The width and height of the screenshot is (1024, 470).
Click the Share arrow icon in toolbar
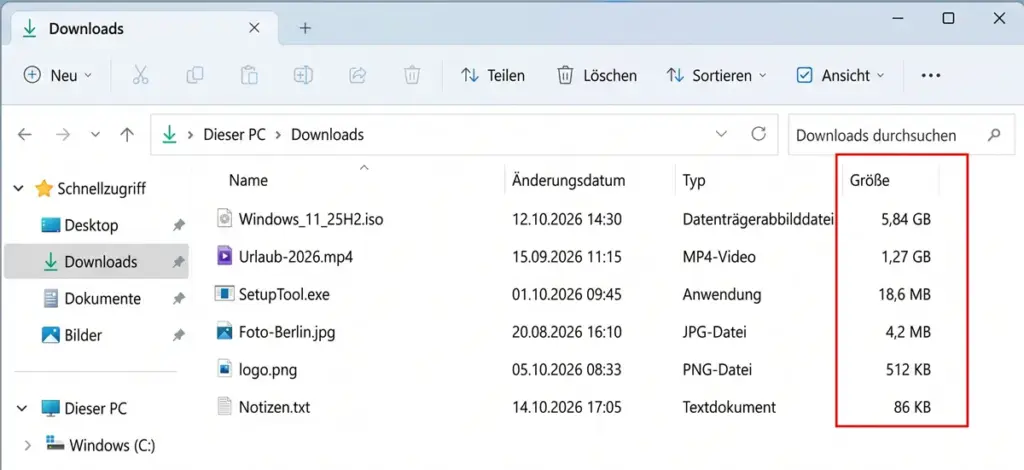[x=358, y=76]
